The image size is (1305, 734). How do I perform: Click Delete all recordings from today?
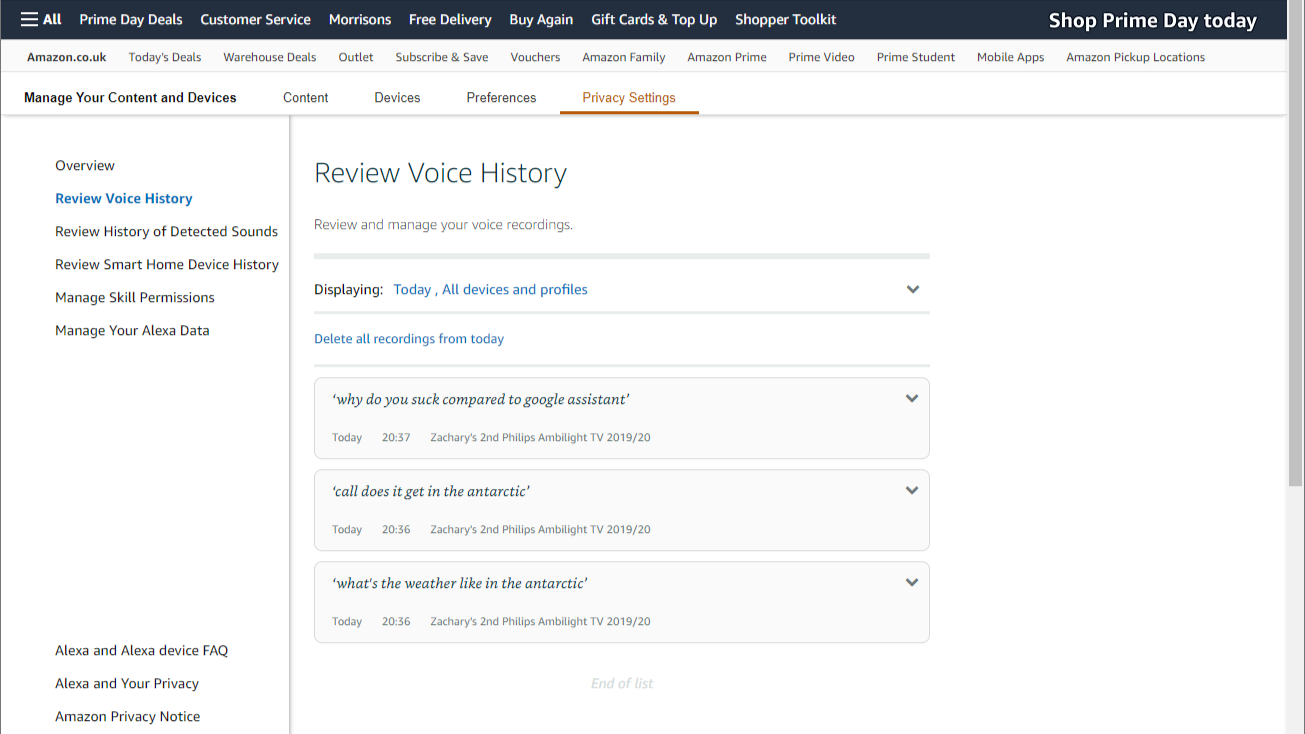pos(408,339)
